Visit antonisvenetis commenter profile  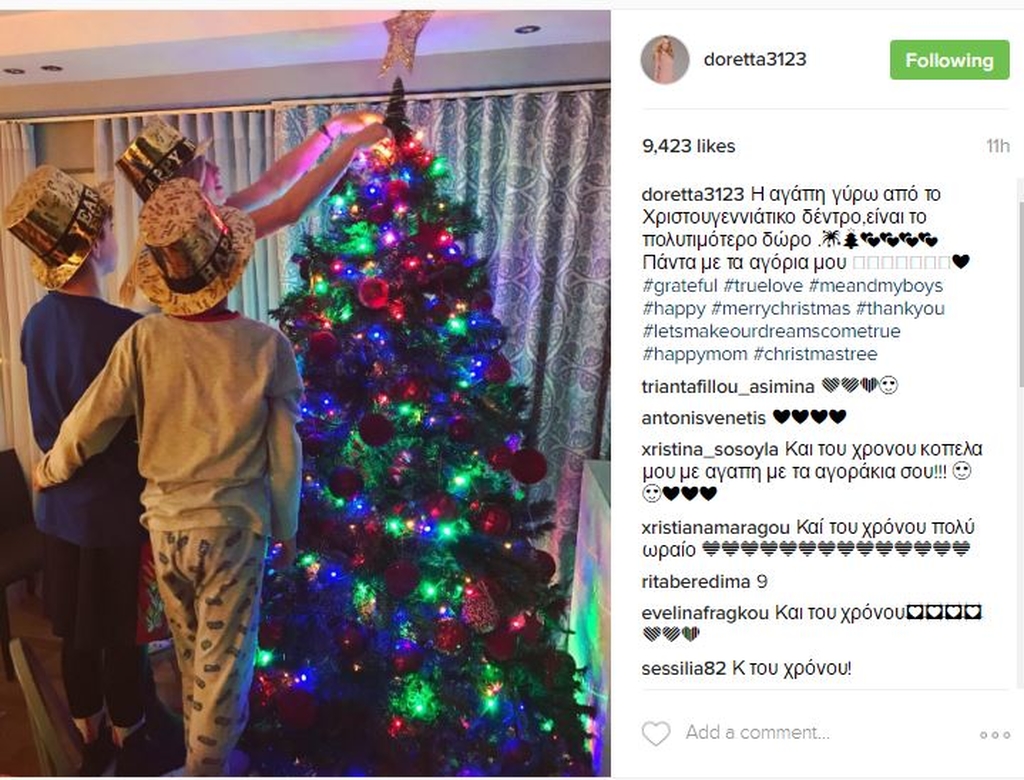click(703, 417)
